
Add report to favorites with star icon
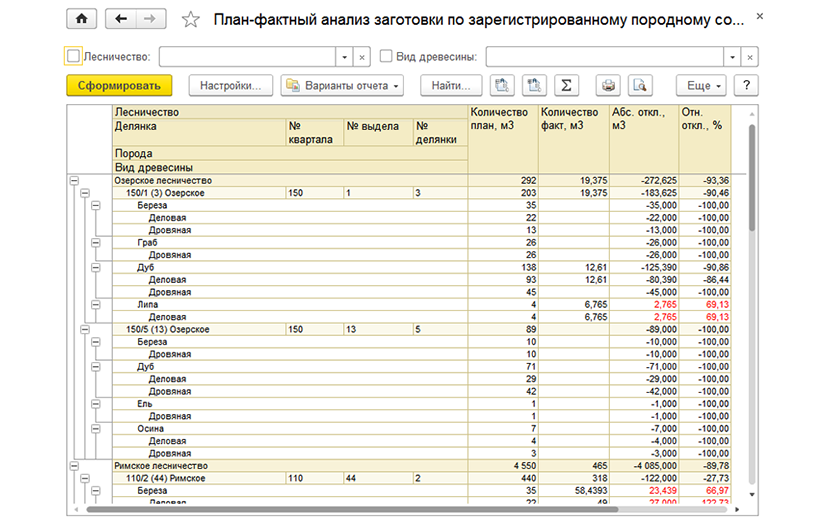coord(191,20)
